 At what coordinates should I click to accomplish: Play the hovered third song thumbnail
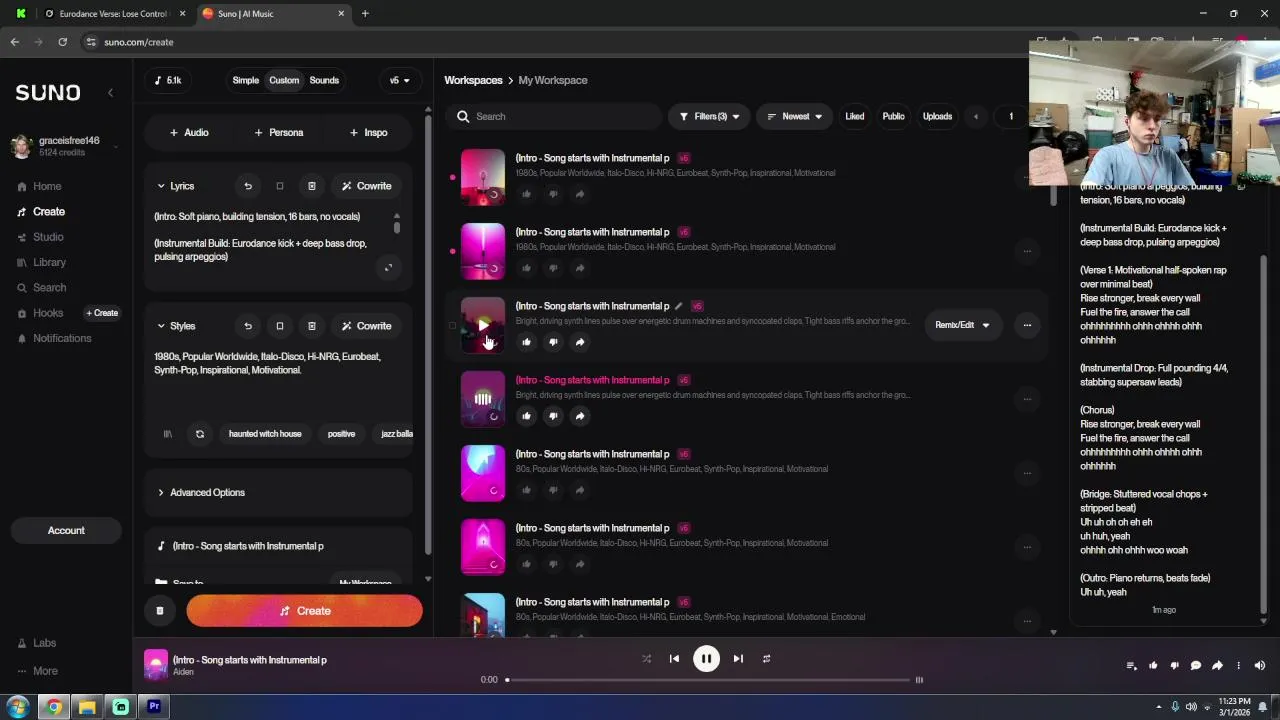(483, 325)
